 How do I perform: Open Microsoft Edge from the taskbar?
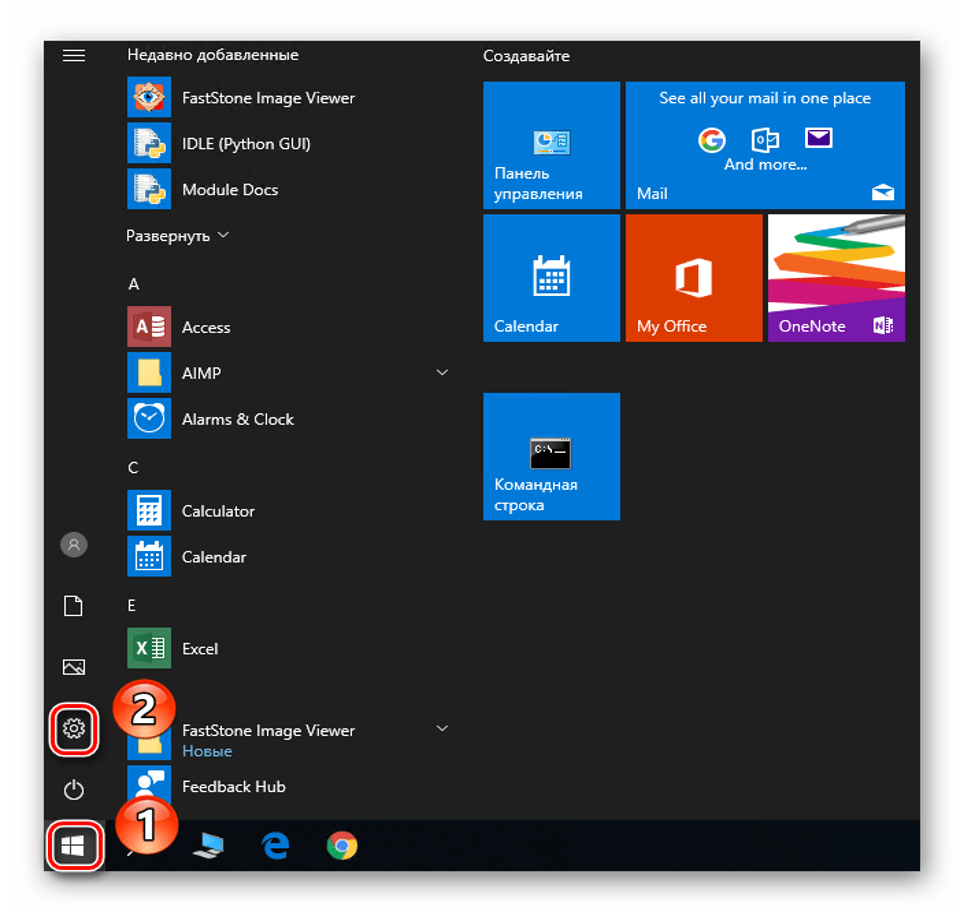(x=275, y=847)
